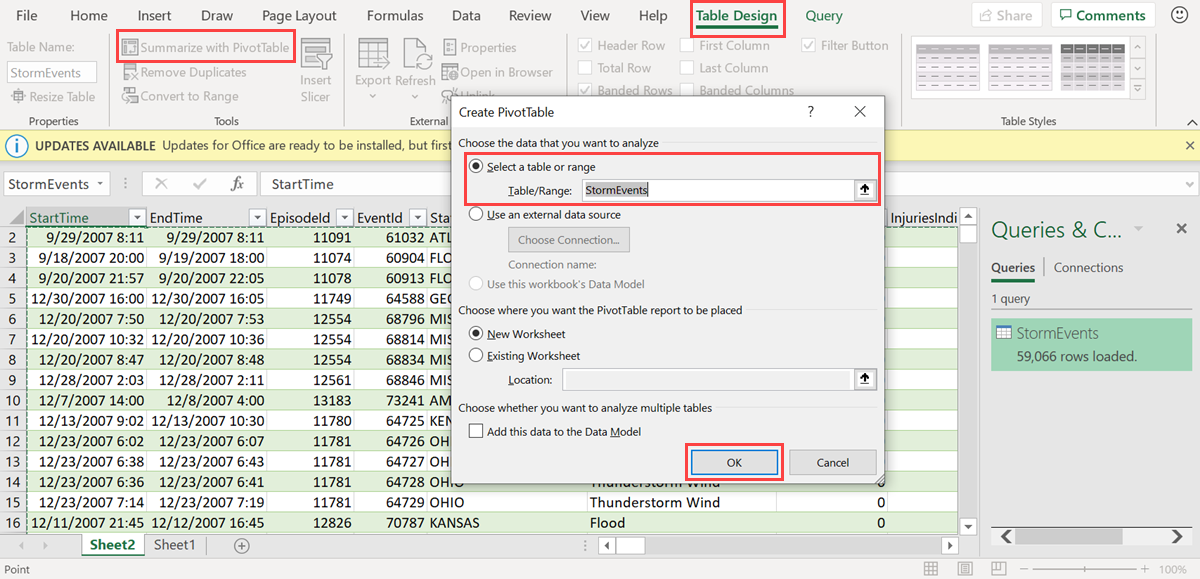Enable the Total Row checkbox

click(584, 67)
